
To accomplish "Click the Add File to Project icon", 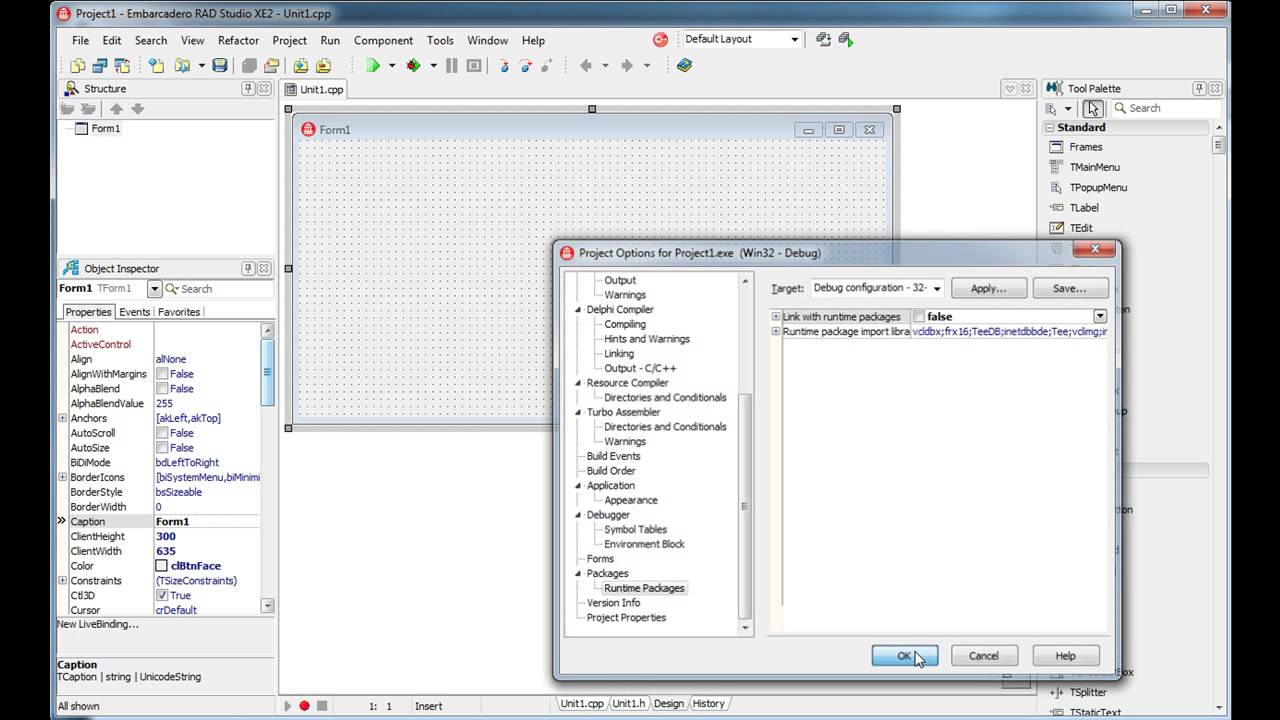I will click(301, 65).
